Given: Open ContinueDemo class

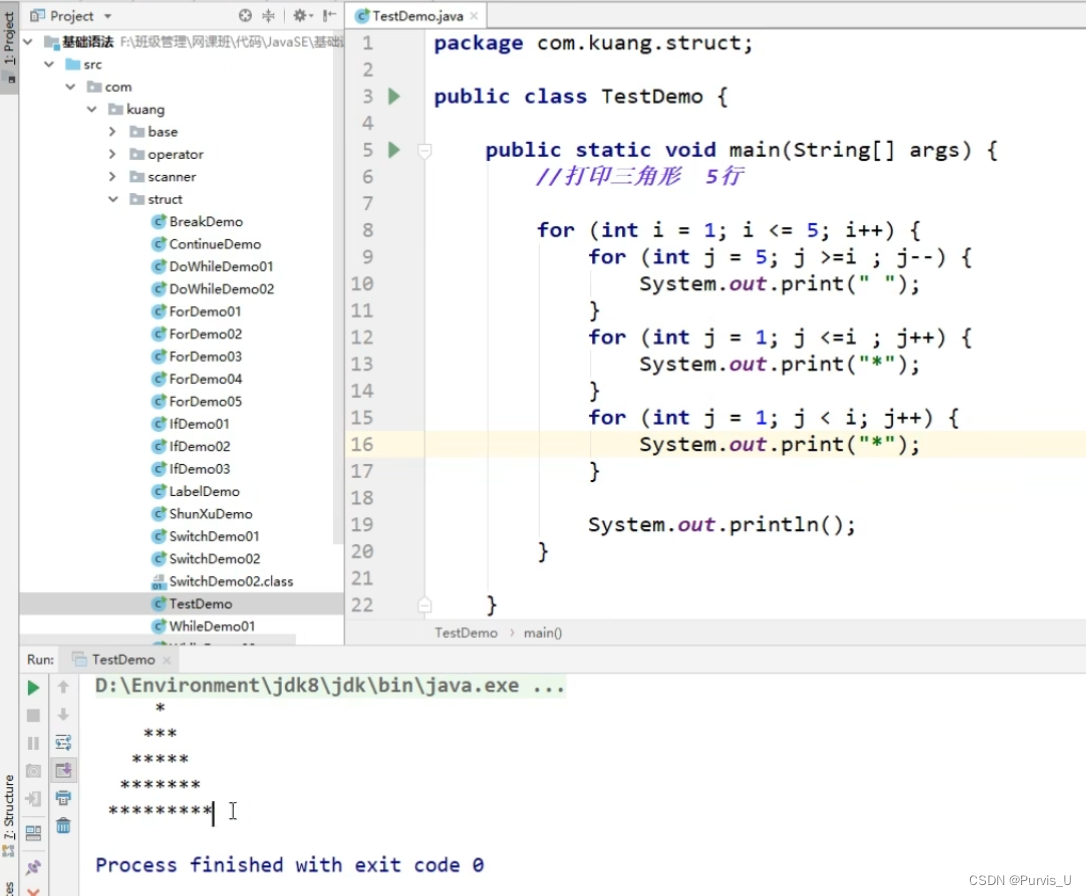Looking at the screenshot, I should [206, 244].
